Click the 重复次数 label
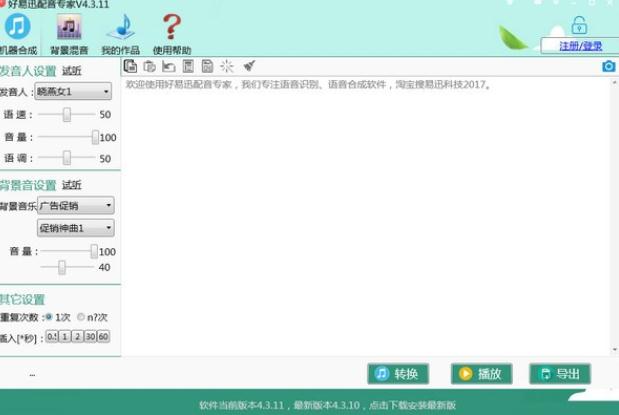The width and height of the screenshot is (619, 415). pyautogui.click(x=20, y=317)
